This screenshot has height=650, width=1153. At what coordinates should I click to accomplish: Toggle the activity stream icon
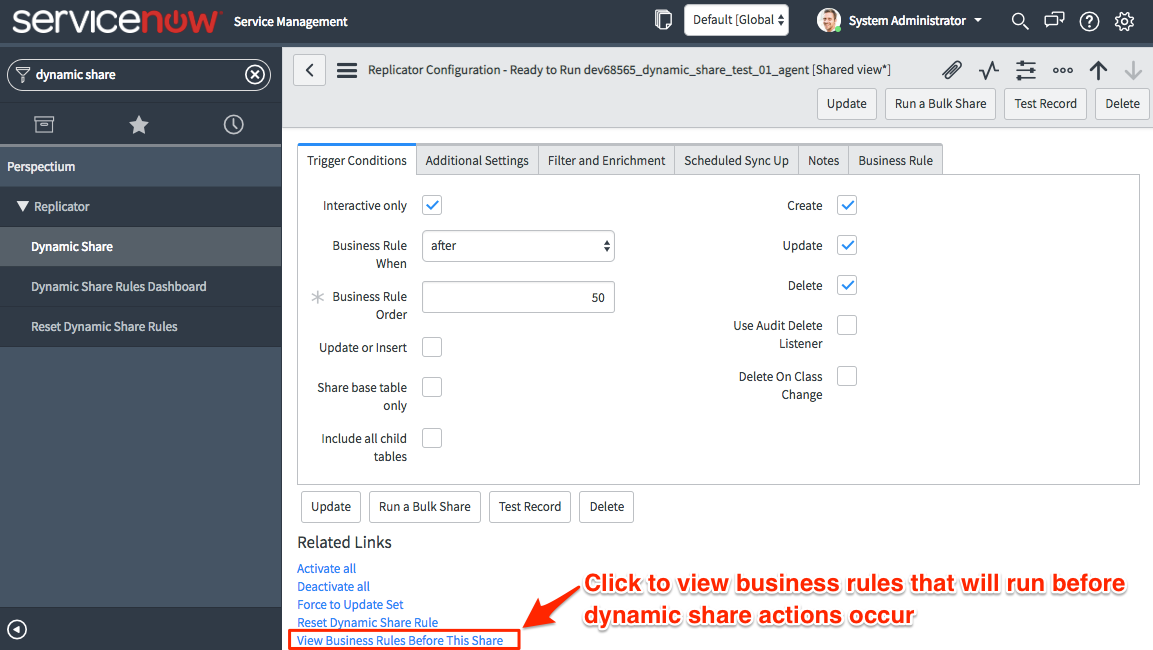[988, 70]
